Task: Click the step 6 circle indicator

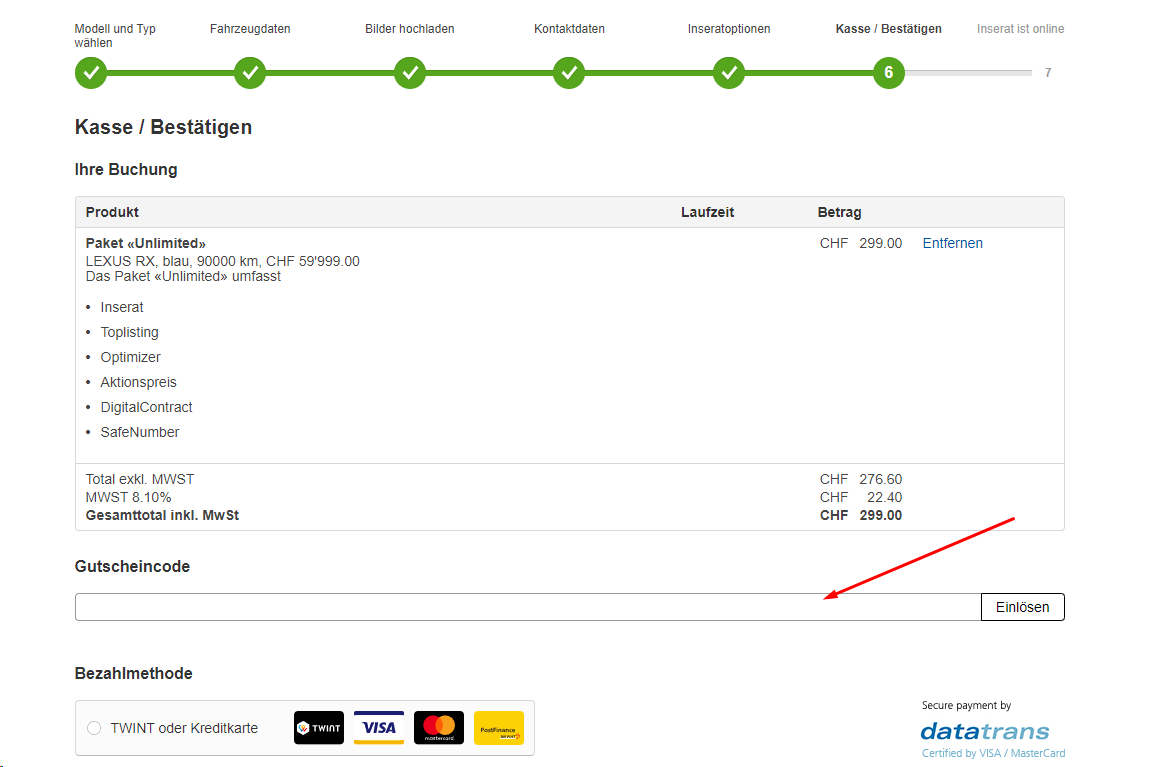Action: [888, 73]
